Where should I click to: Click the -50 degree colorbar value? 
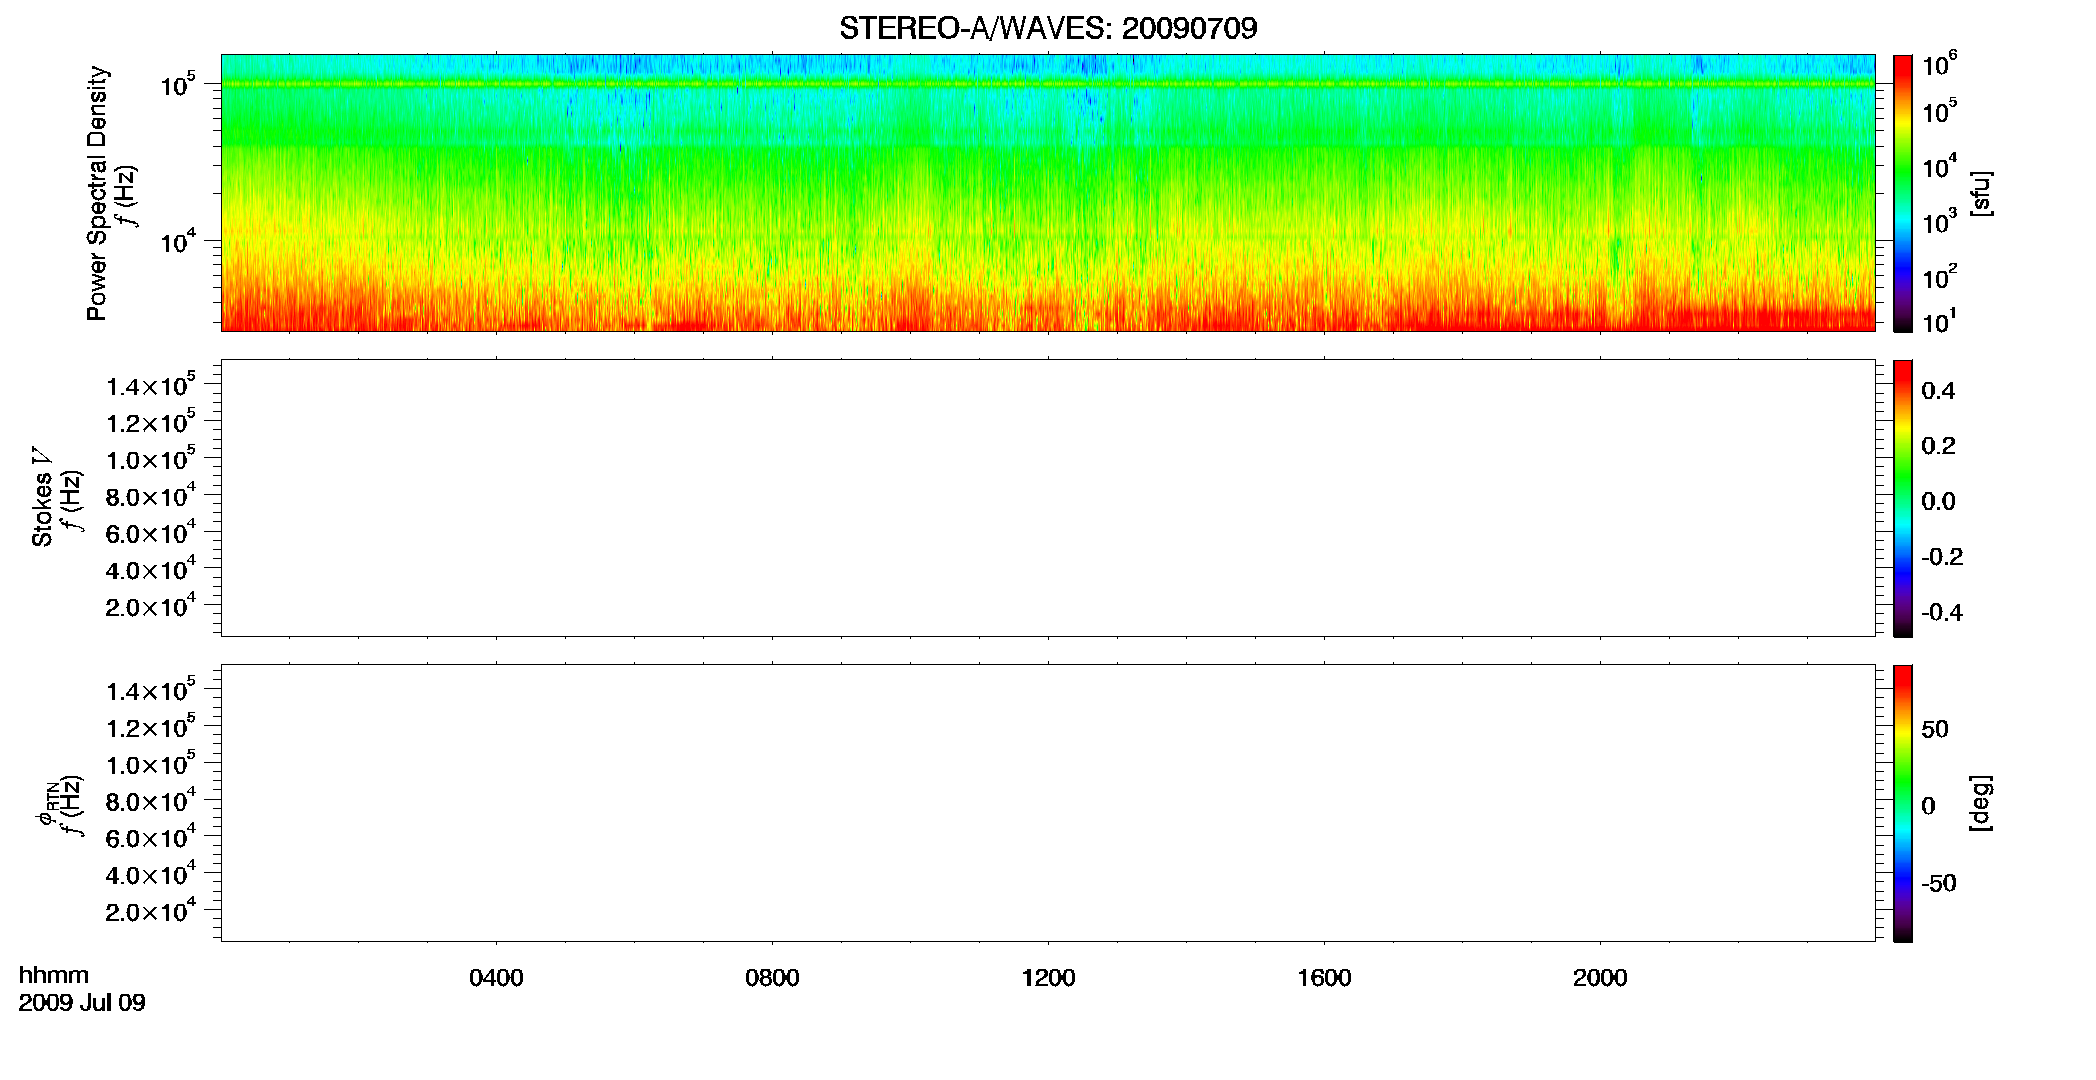coord(1938,884)
